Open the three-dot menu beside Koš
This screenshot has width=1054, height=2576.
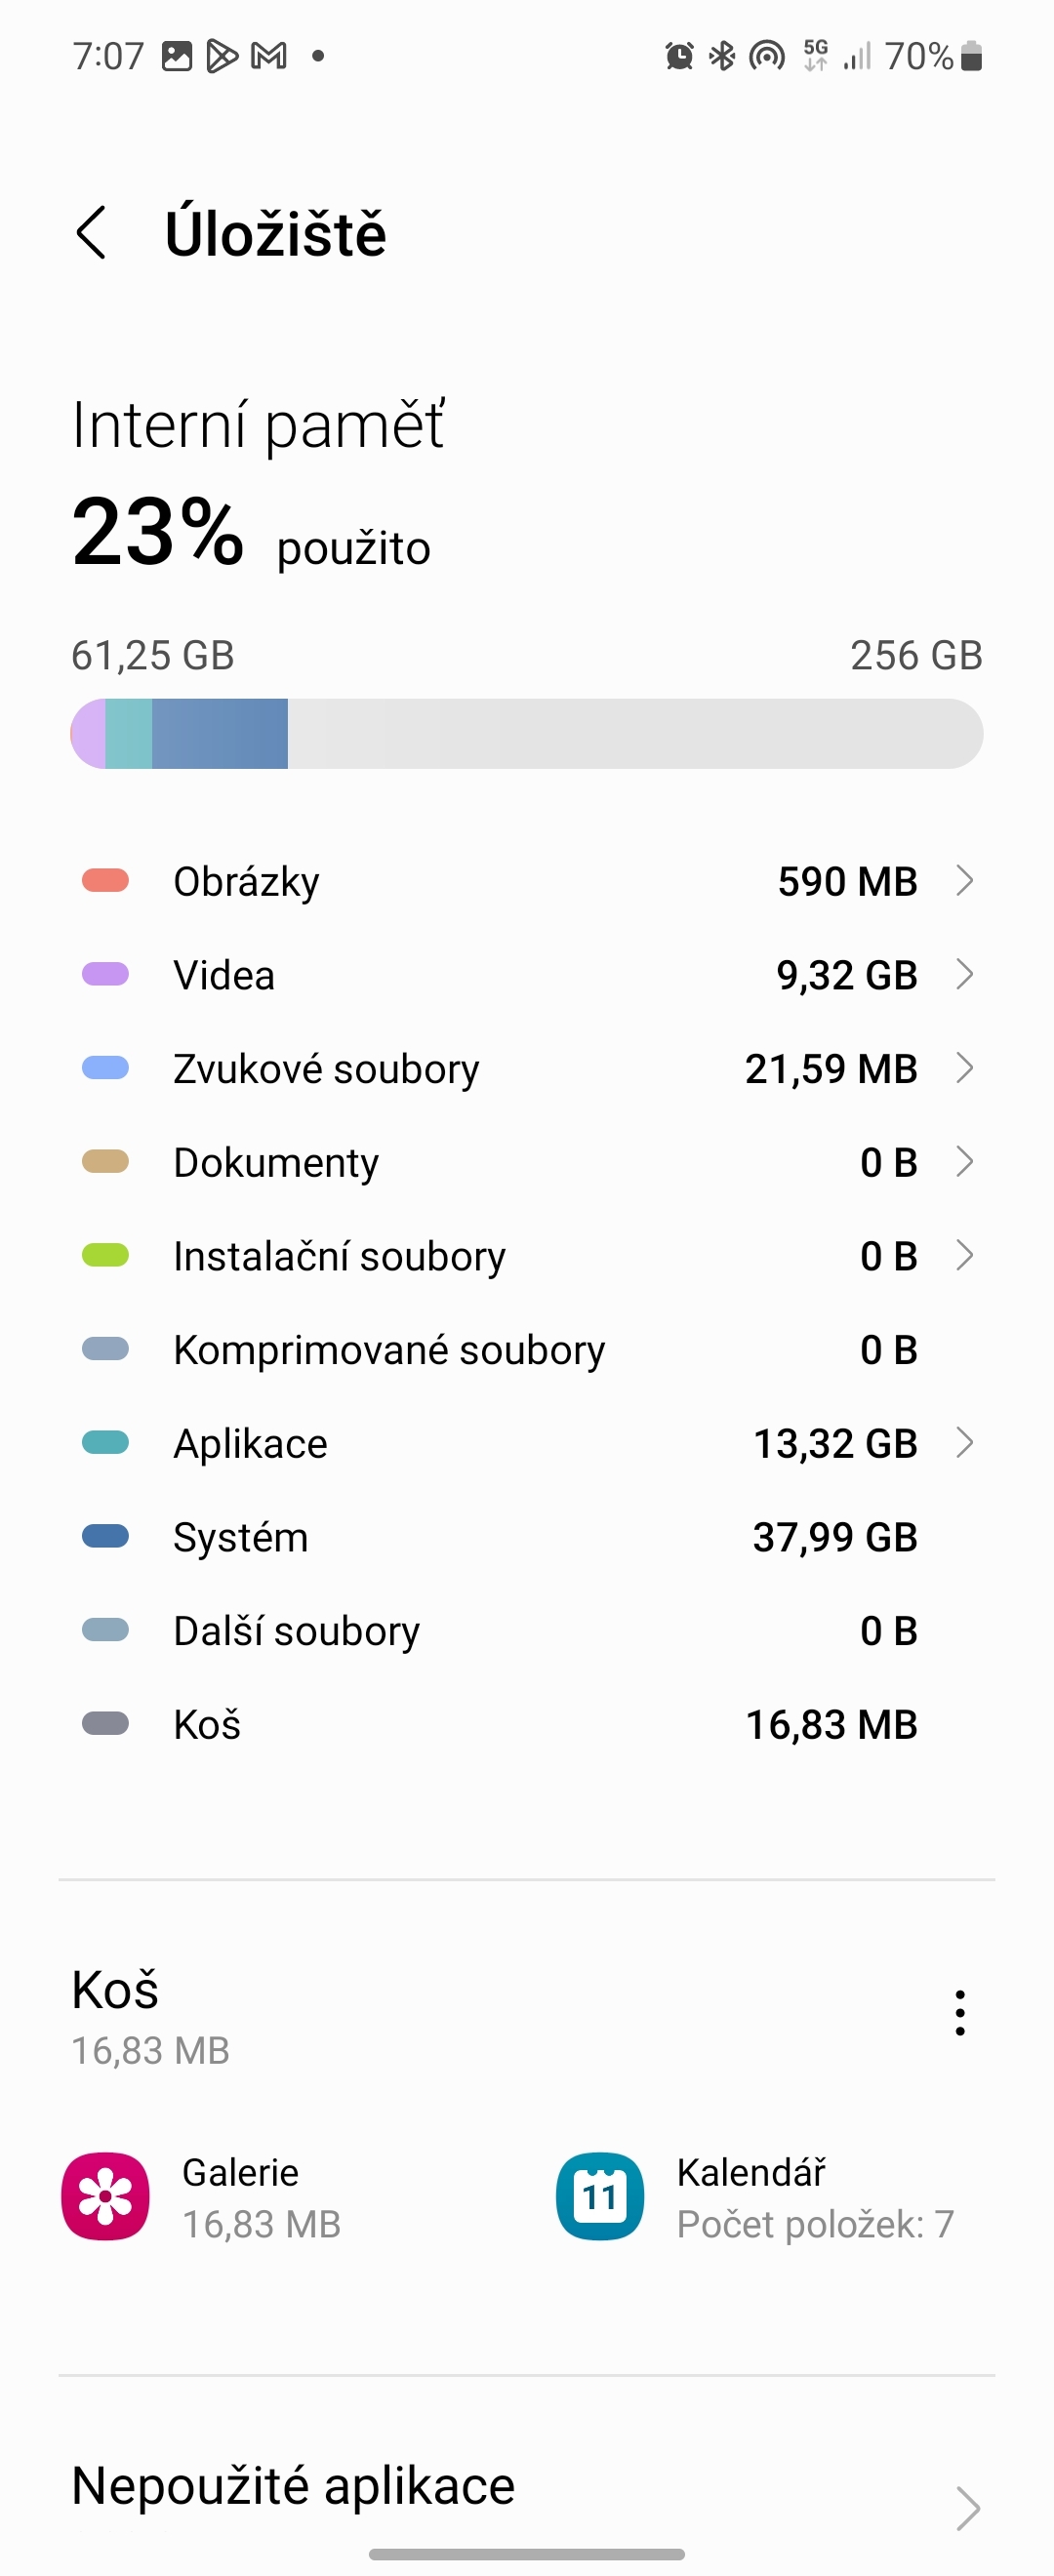pyautogui.click(x=960, y=2012)
